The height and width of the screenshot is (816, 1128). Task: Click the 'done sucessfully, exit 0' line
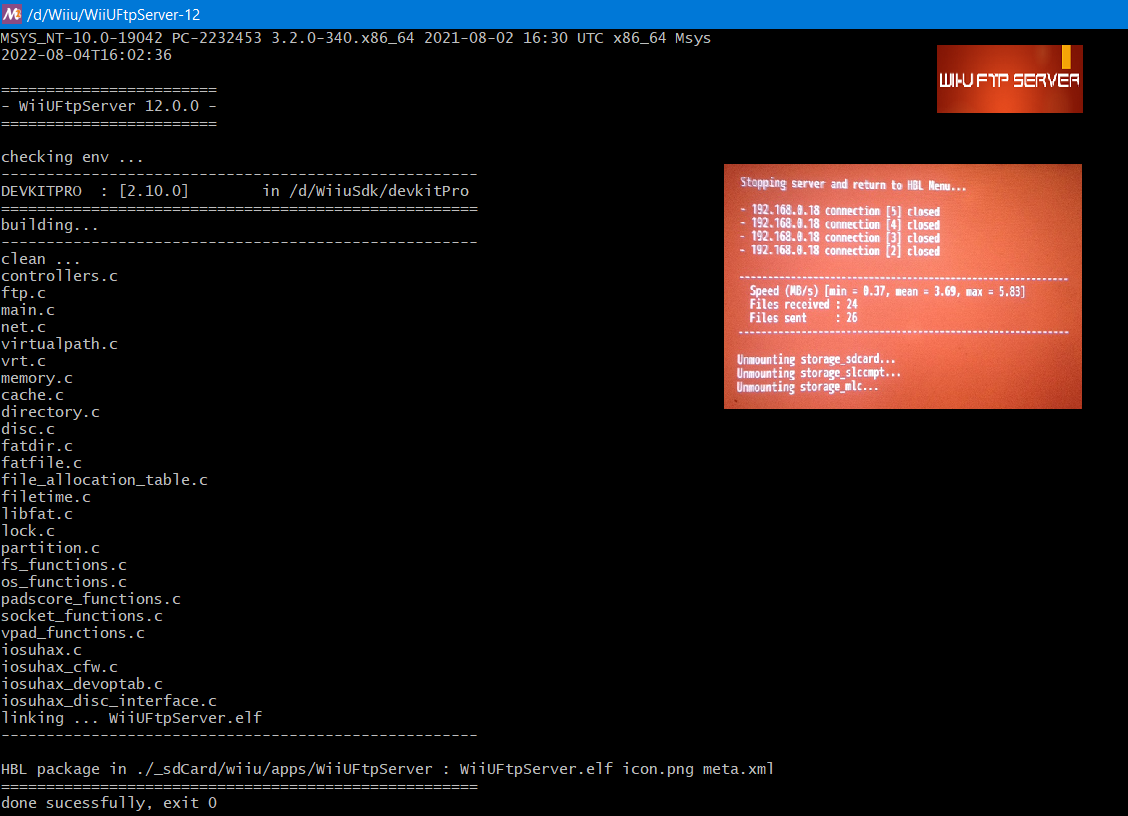(x=109, y=803)
